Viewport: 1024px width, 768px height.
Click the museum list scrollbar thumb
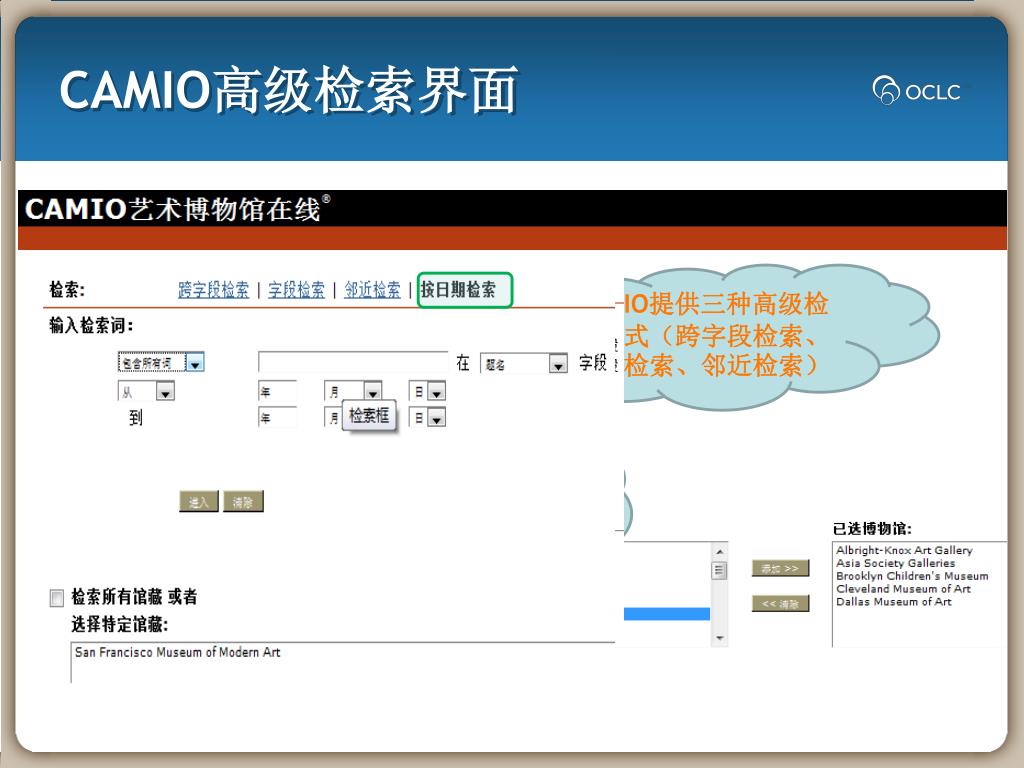click(719, 570)
